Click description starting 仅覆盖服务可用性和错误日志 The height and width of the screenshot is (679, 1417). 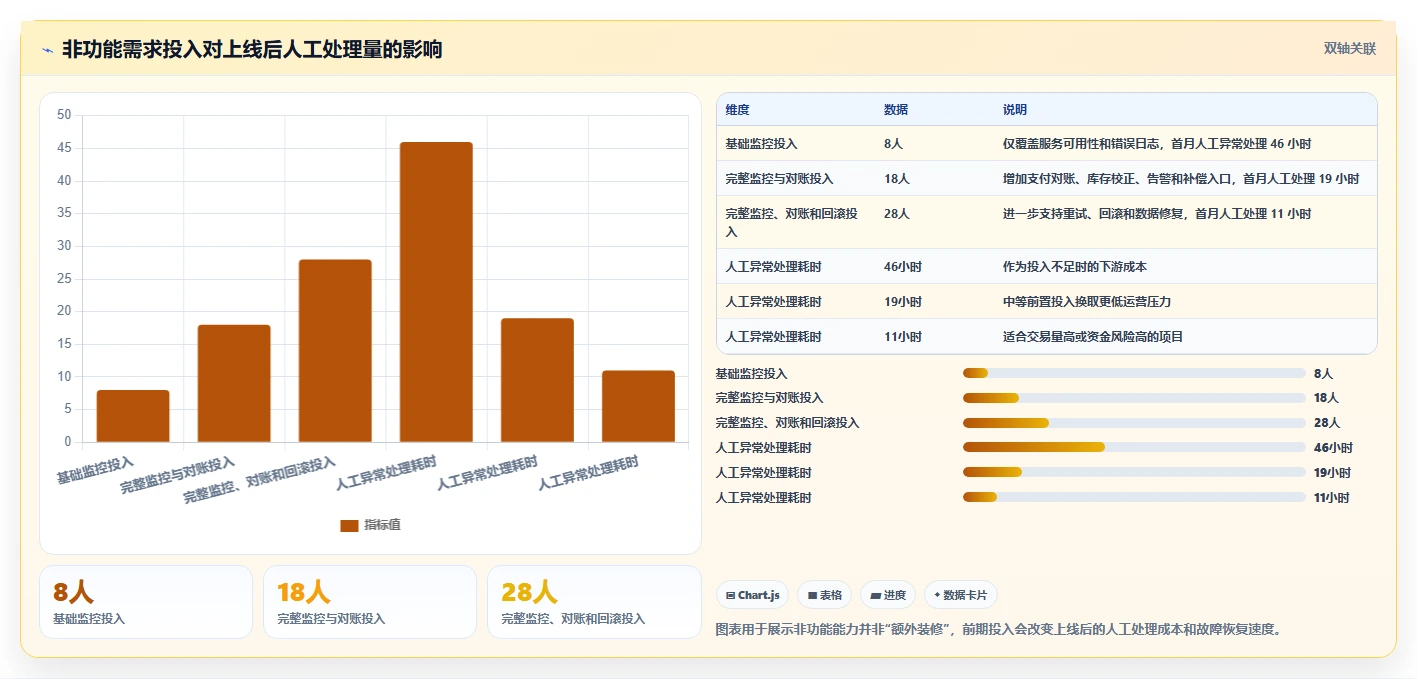pos(1157,144)
